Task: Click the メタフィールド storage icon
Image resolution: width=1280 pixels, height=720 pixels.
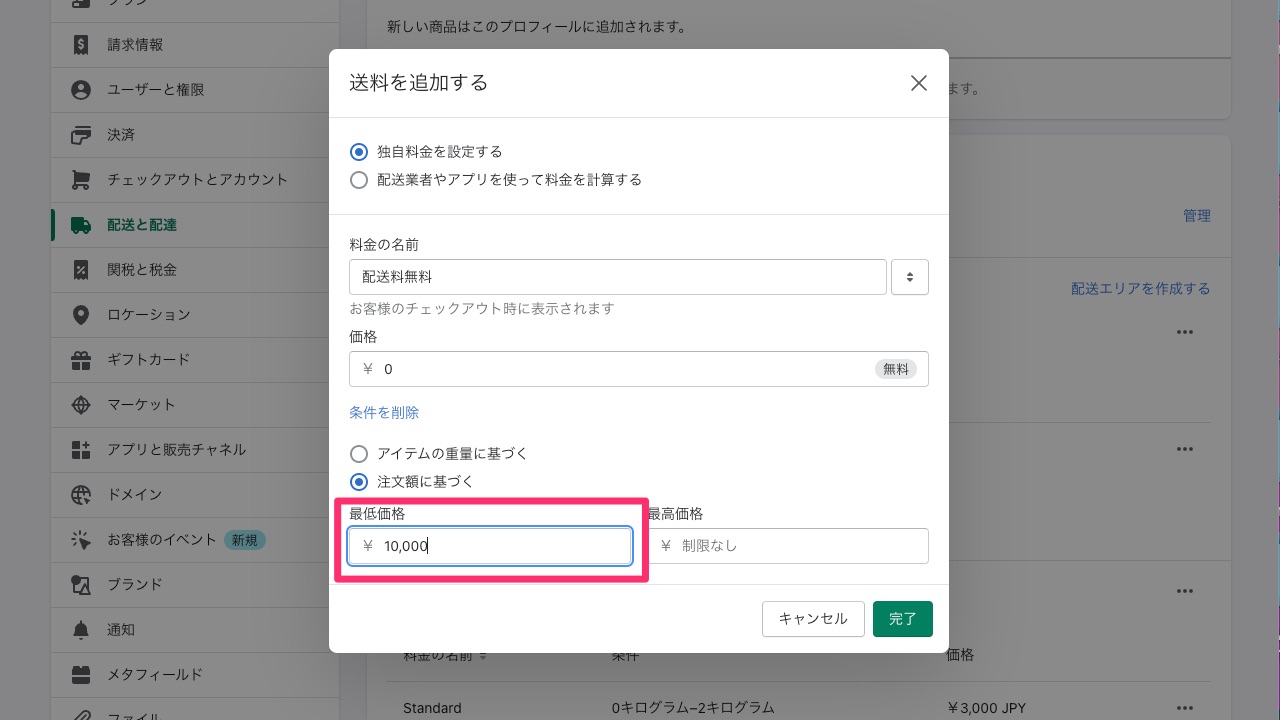Action: point(81,675)
